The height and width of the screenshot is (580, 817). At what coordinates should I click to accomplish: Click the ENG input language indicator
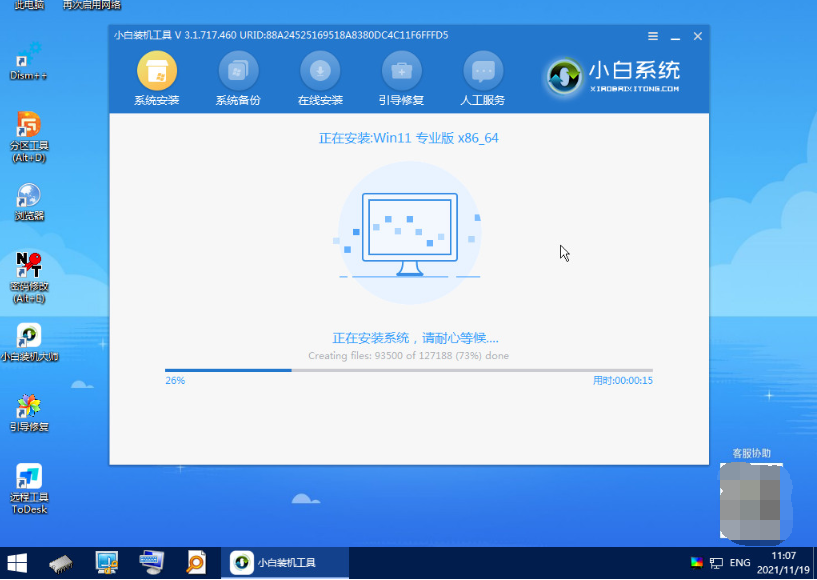[x=740, y=563]
